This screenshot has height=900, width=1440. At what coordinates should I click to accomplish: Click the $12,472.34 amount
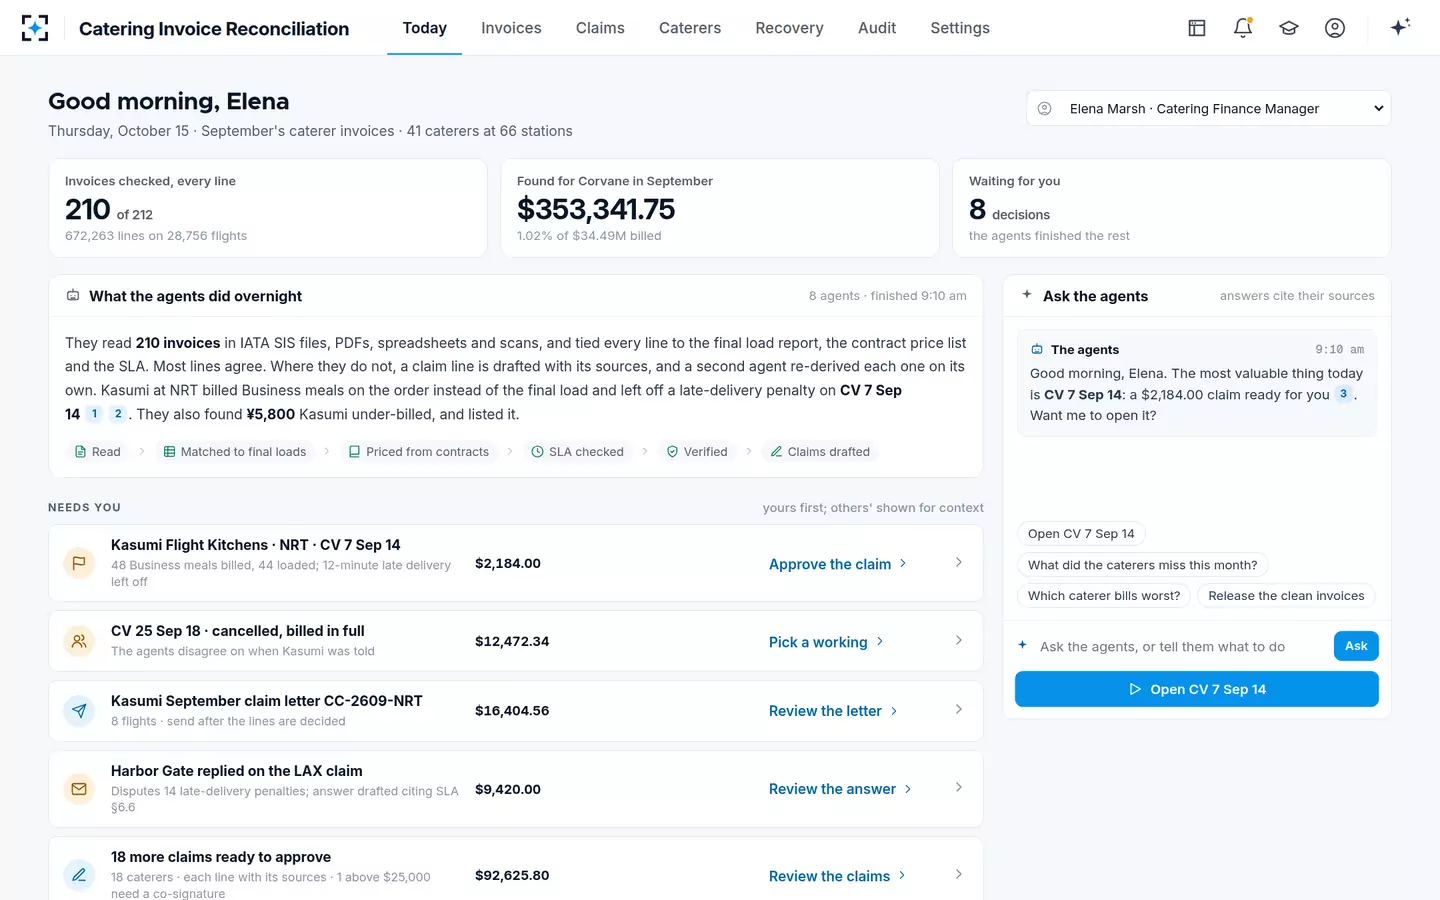click(x=512, y=641)
